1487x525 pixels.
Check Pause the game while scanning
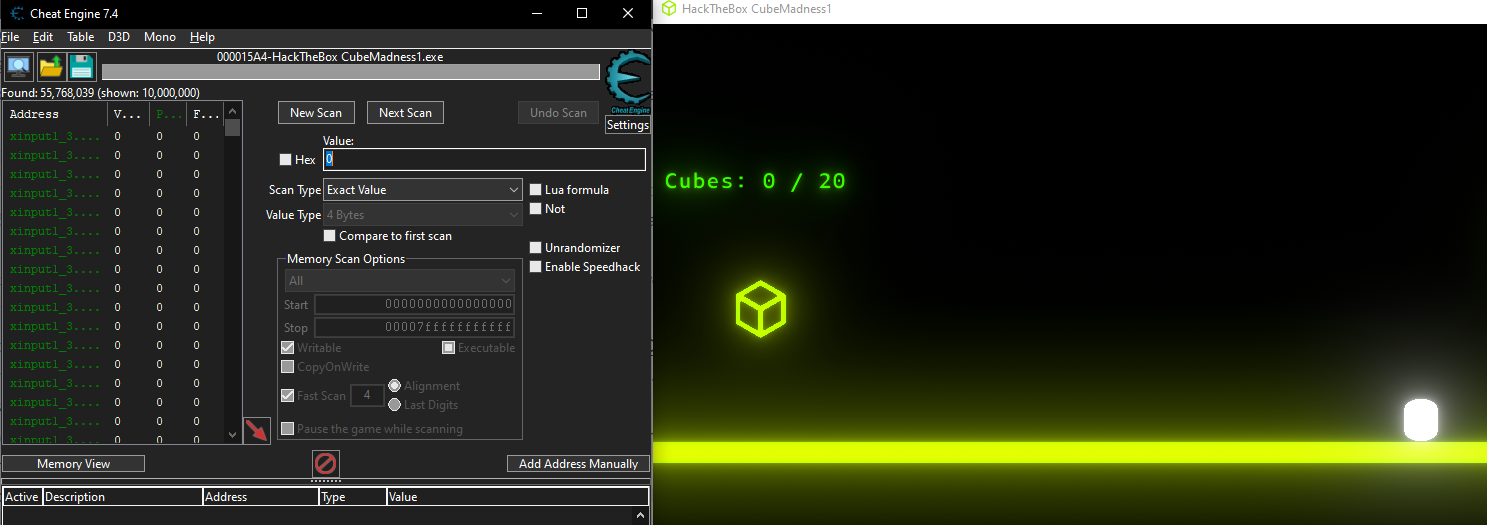(x=288, y=429)
